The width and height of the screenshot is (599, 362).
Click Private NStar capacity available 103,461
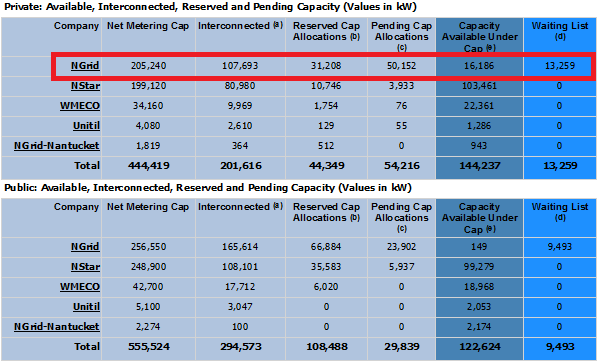point(479,86)
